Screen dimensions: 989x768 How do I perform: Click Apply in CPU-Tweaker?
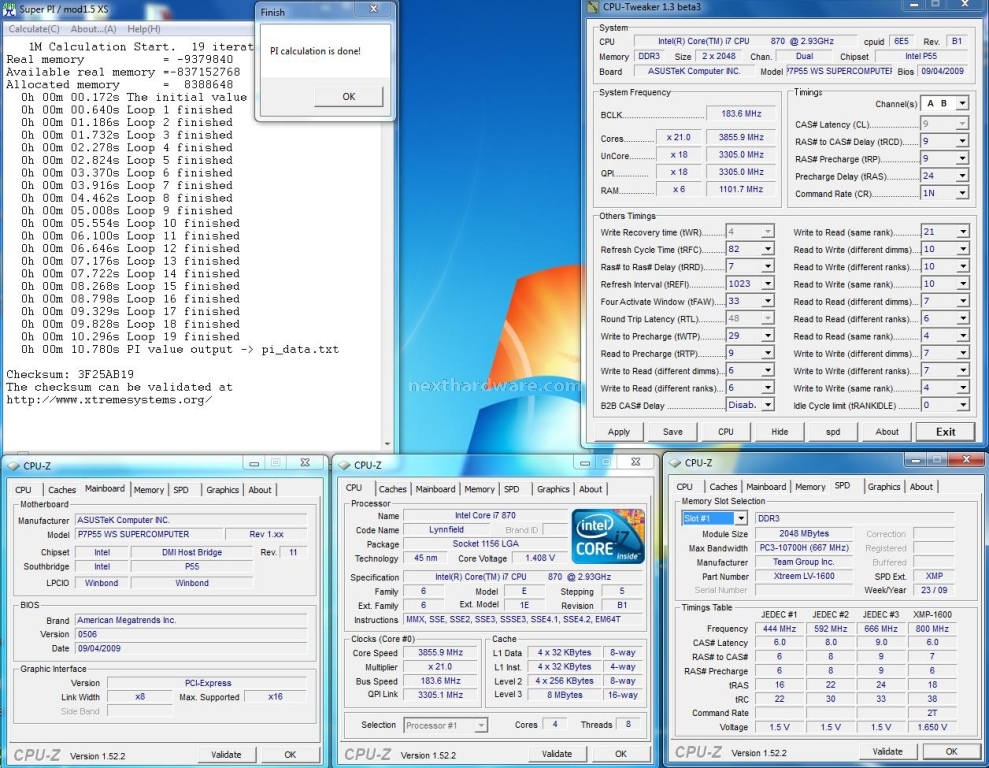tap(619, 432)
